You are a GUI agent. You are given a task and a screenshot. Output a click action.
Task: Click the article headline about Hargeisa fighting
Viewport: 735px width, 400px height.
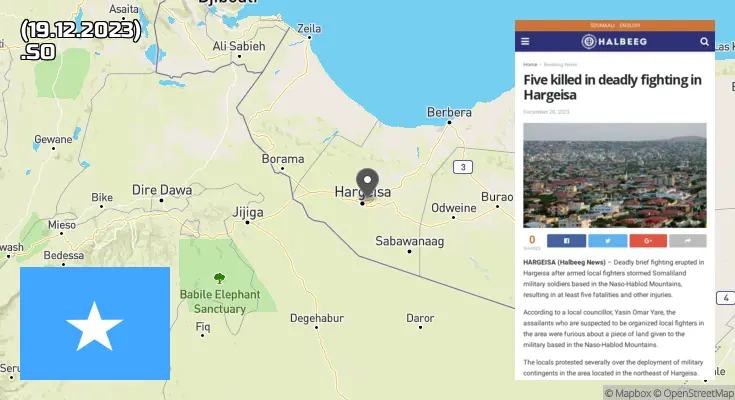coord(612,87)
